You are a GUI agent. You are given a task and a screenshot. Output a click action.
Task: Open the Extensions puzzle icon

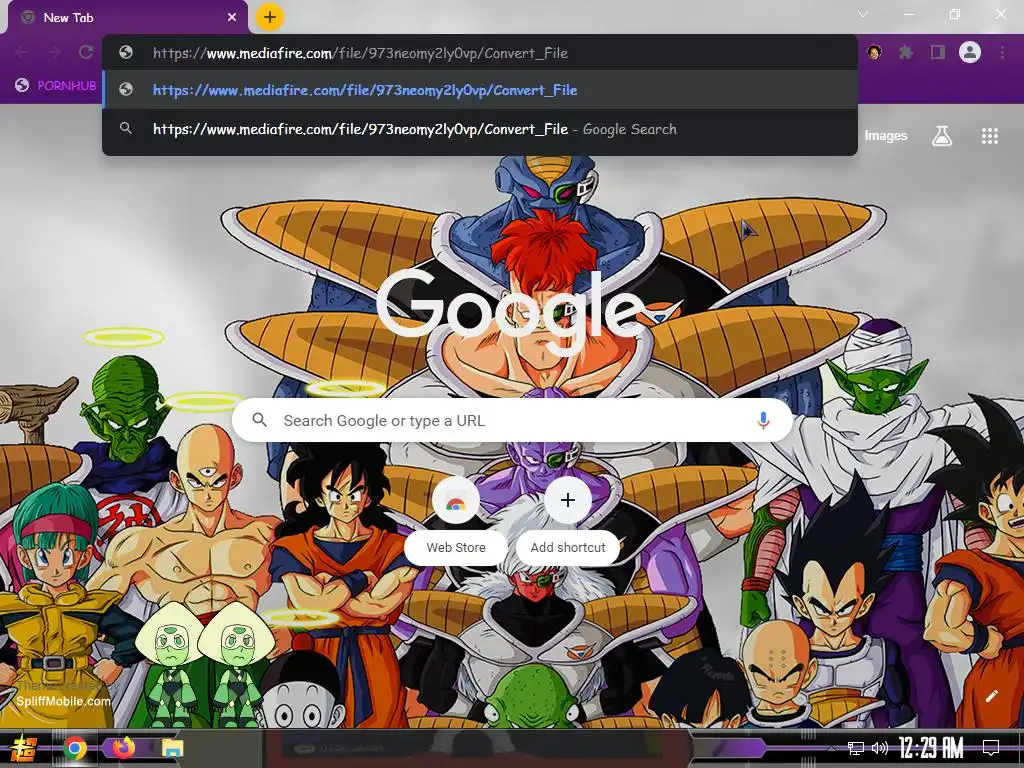pos(906,52)
